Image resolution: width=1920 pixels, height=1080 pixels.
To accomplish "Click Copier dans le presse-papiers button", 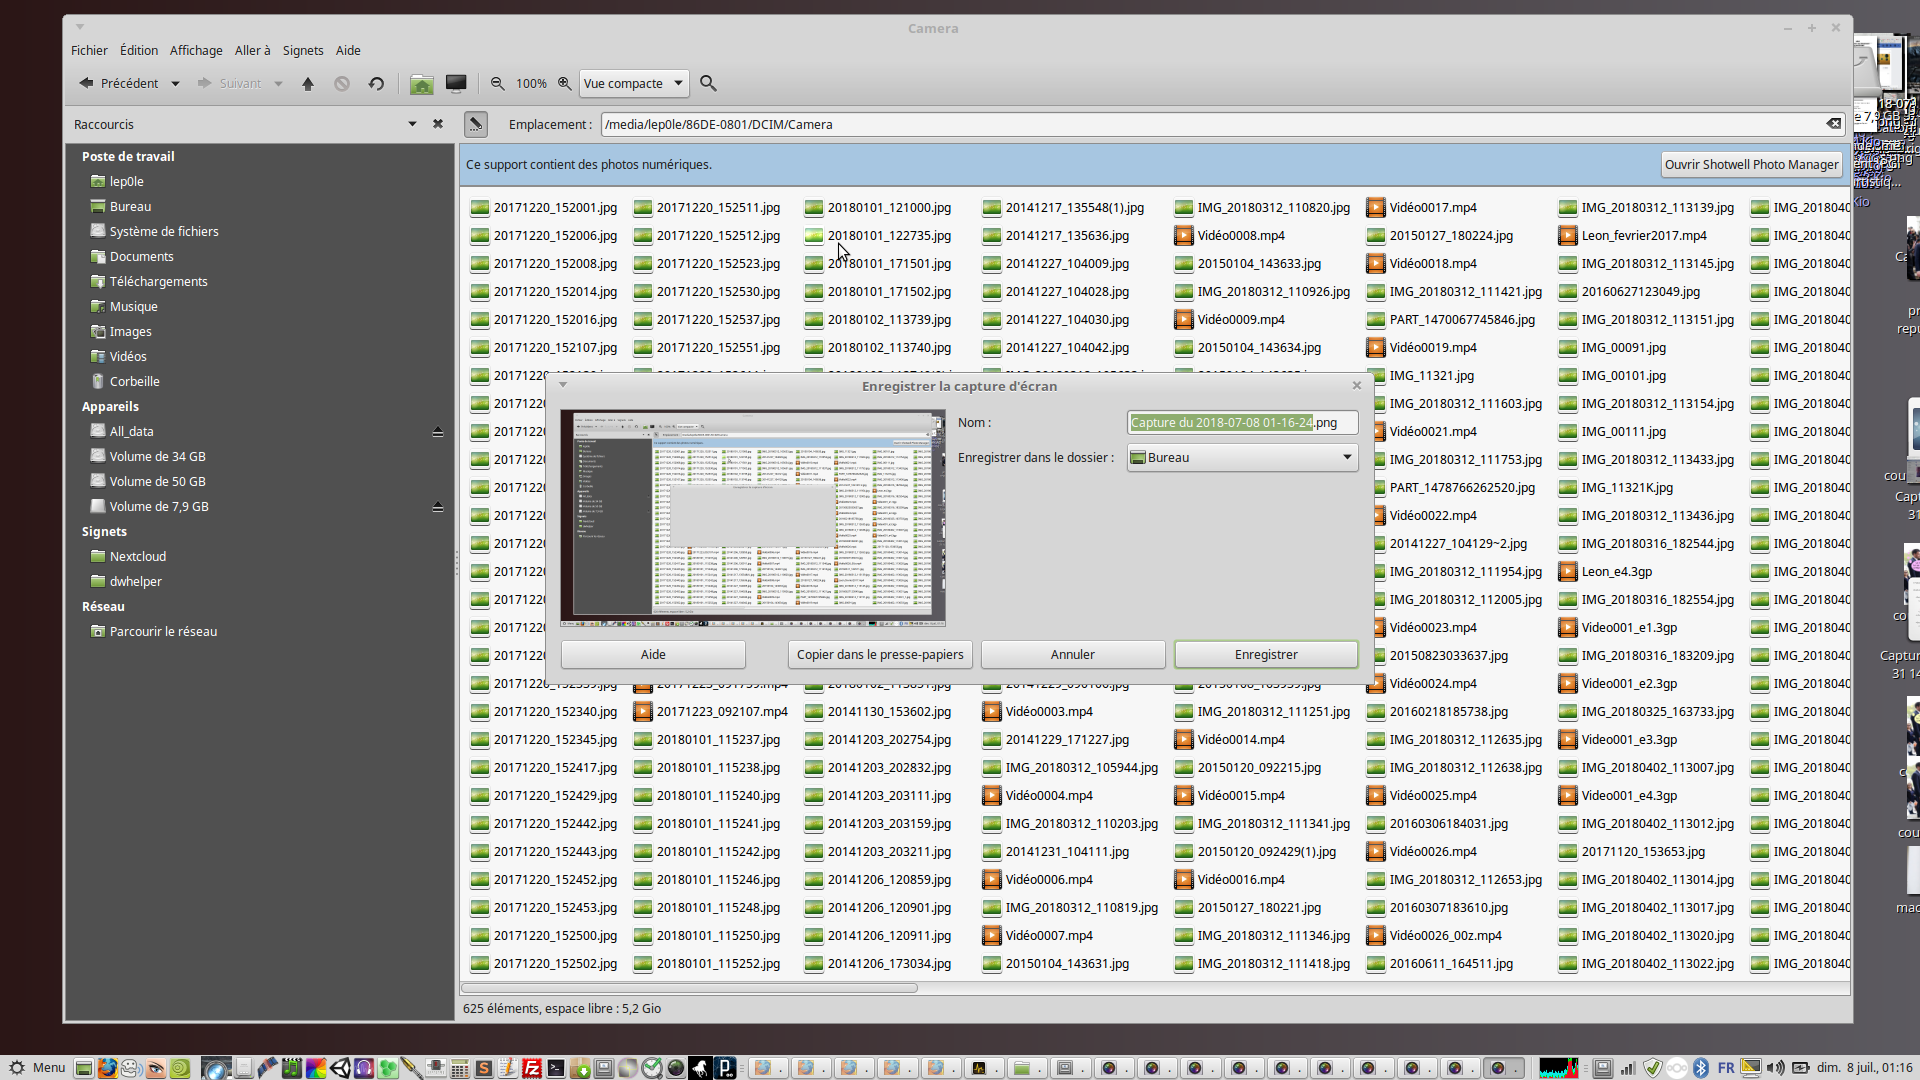I will pyautogui.click(x=880, y=654).
